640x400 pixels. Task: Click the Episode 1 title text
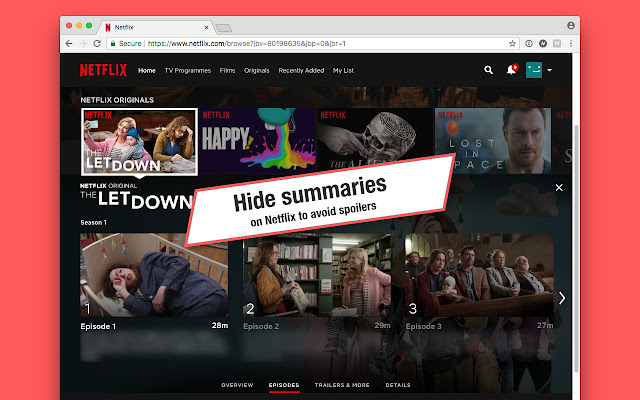click(x=98, y=326)
